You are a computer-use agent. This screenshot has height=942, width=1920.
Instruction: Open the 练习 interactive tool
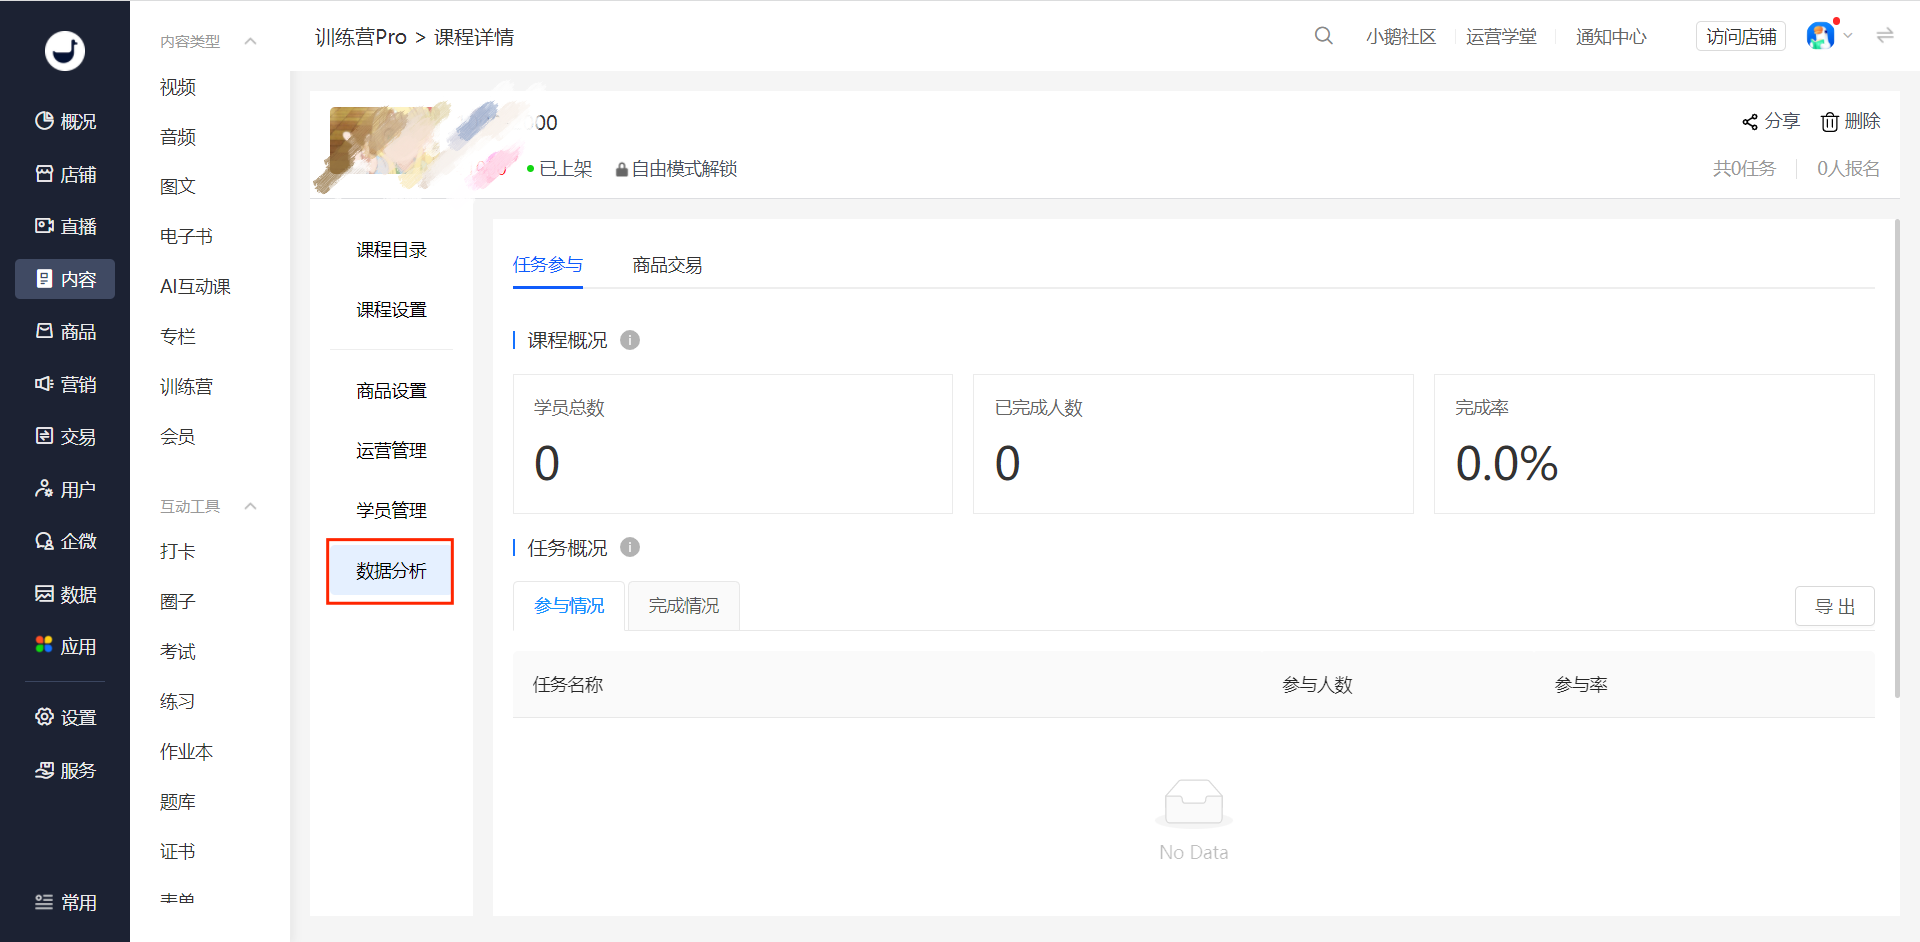click(x=178, y=701)
